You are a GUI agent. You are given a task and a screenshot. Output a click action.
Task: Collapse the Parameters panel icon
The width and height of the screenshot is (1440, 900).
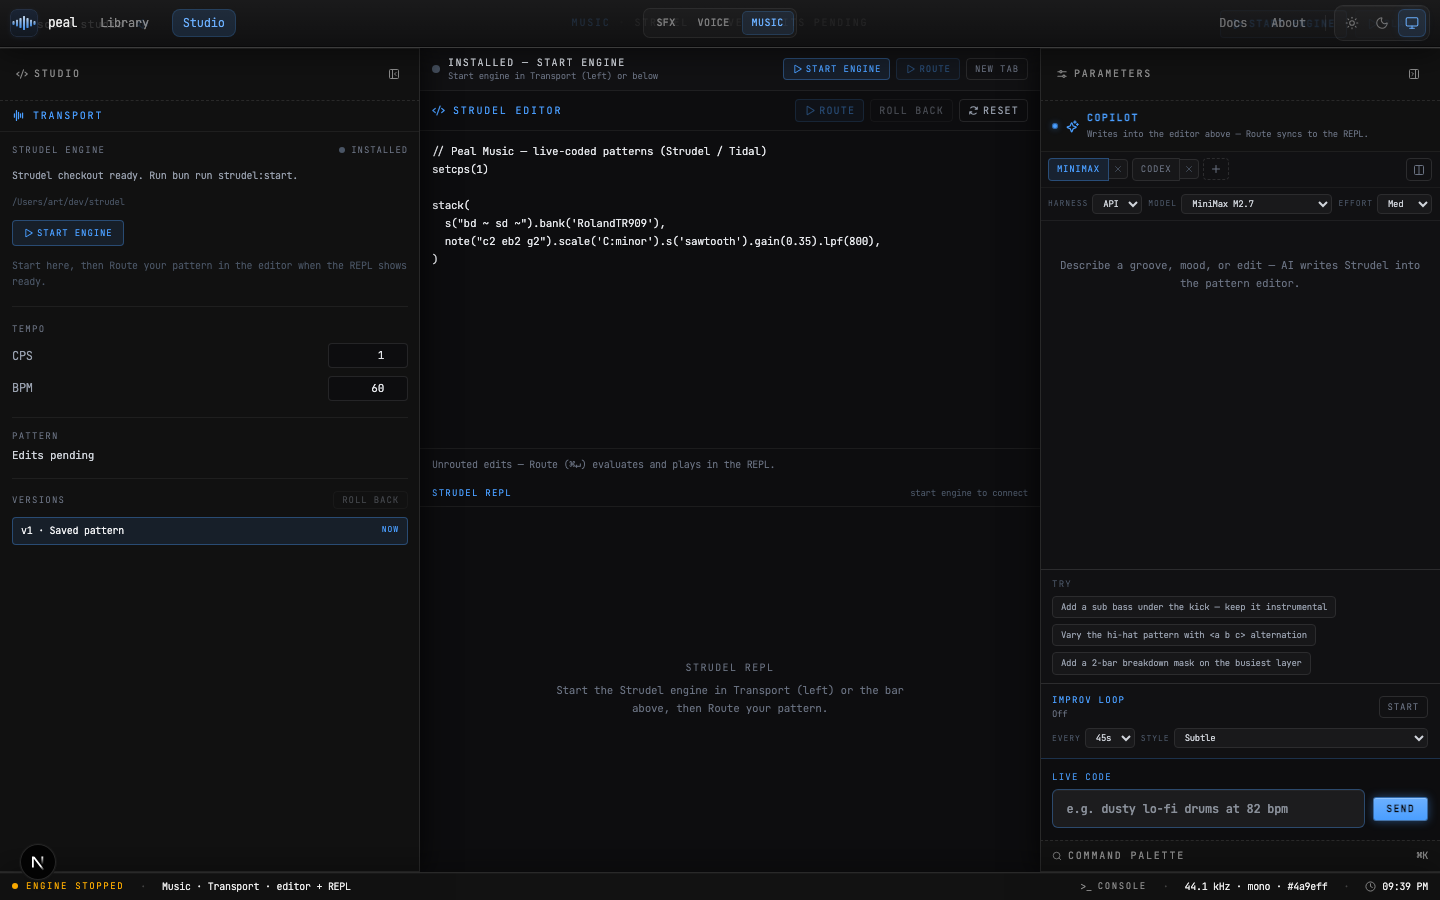(x=1414, y=74)
